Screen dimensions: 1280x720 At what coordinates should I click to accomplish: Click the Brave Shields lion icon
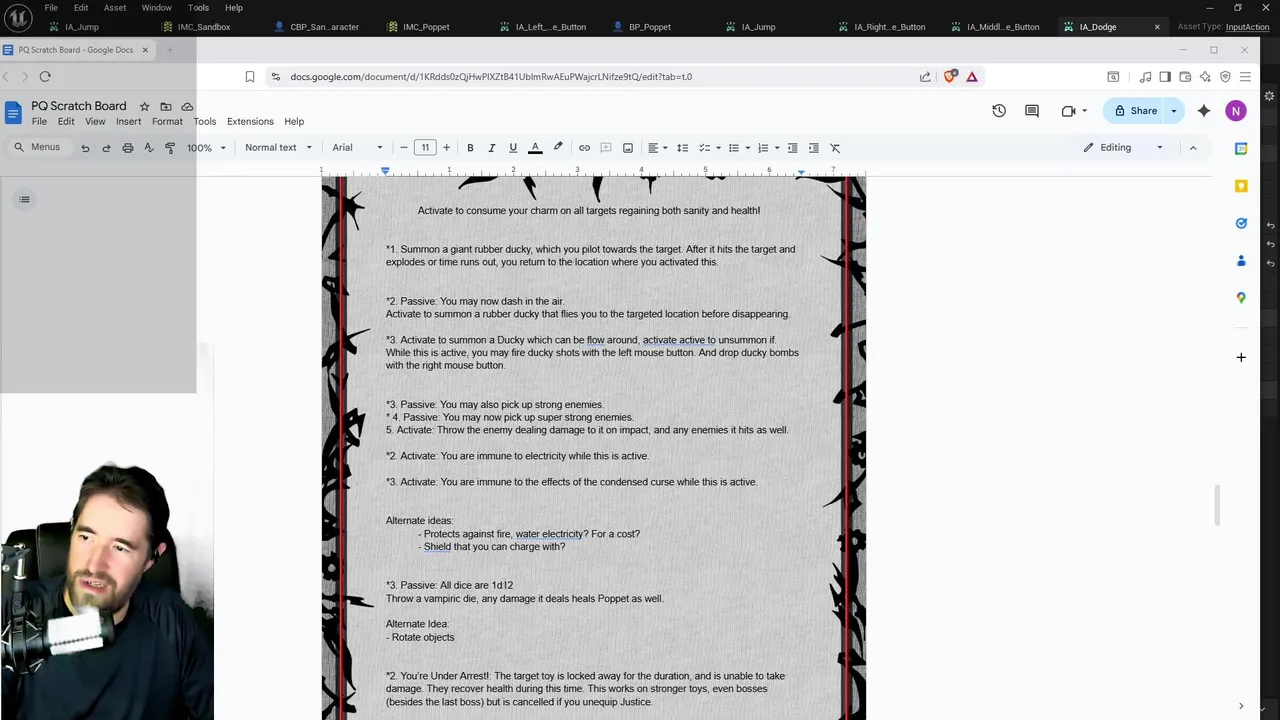pyautogui.click(x=950, y=76)
